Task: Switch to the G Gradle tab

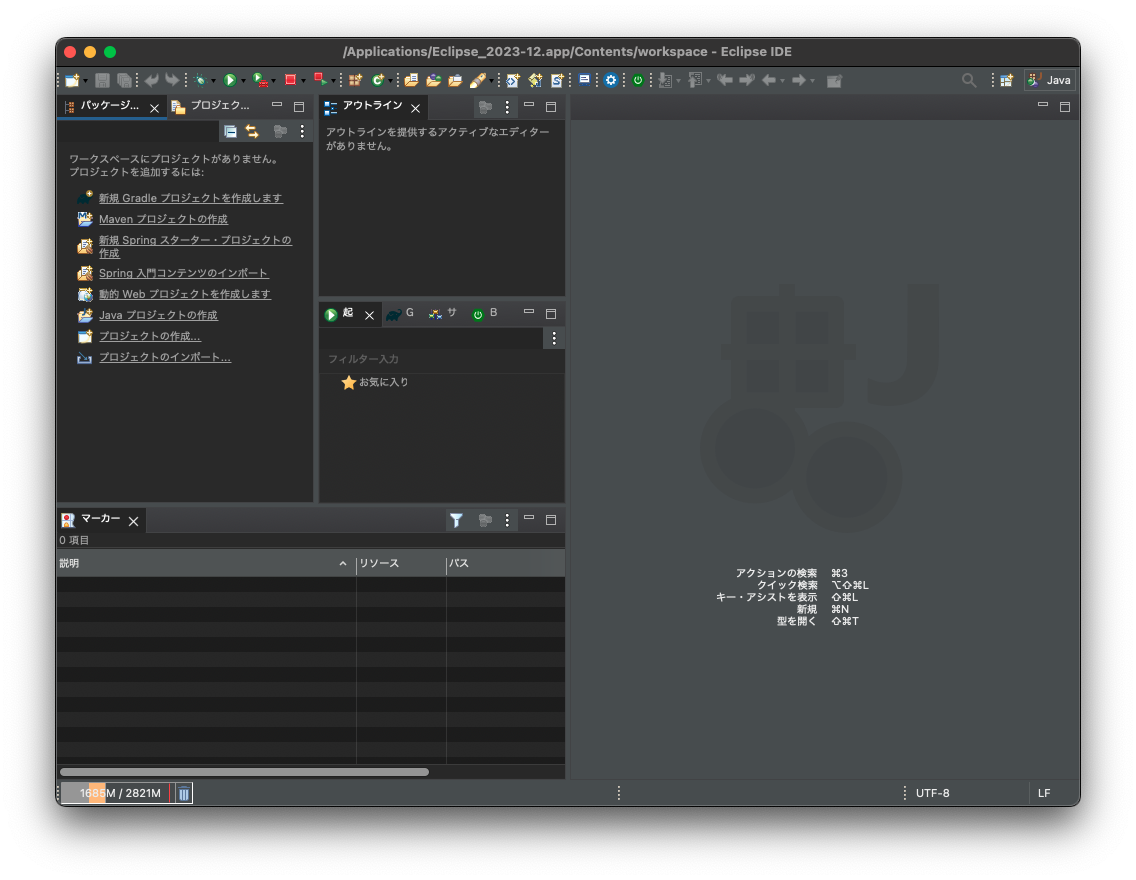Action: (x=401, y=314)
